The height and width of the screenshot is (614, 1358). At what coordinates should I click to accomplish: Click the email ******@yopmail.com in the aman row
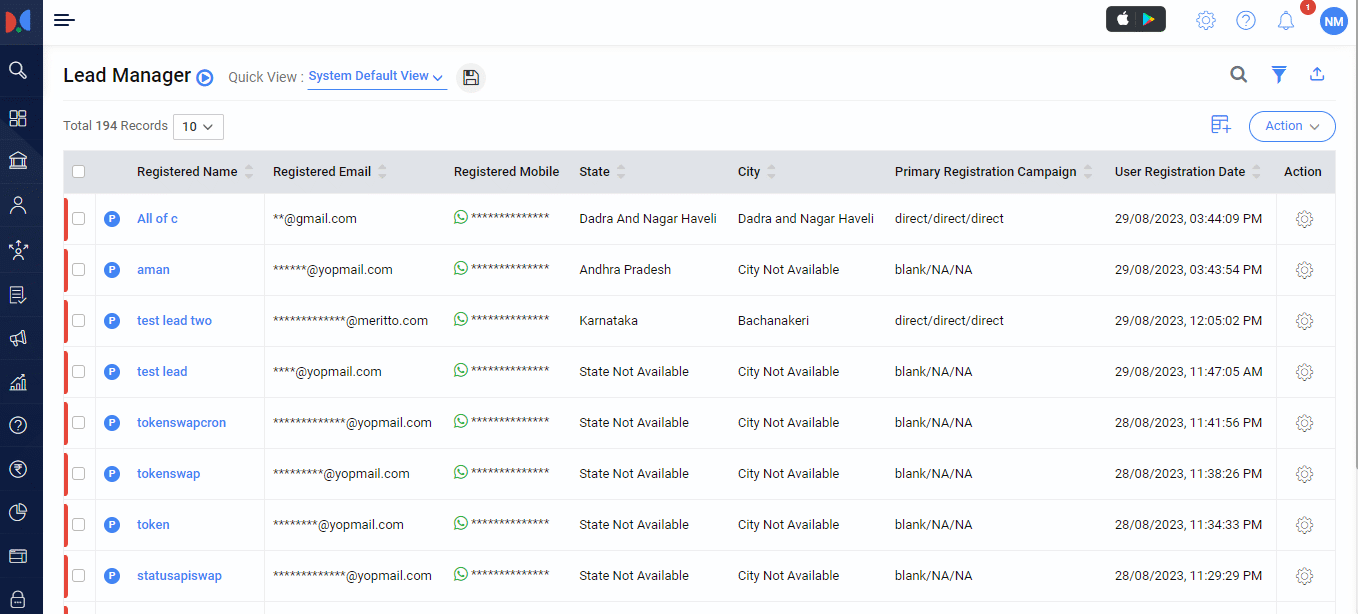coord(332,269)
